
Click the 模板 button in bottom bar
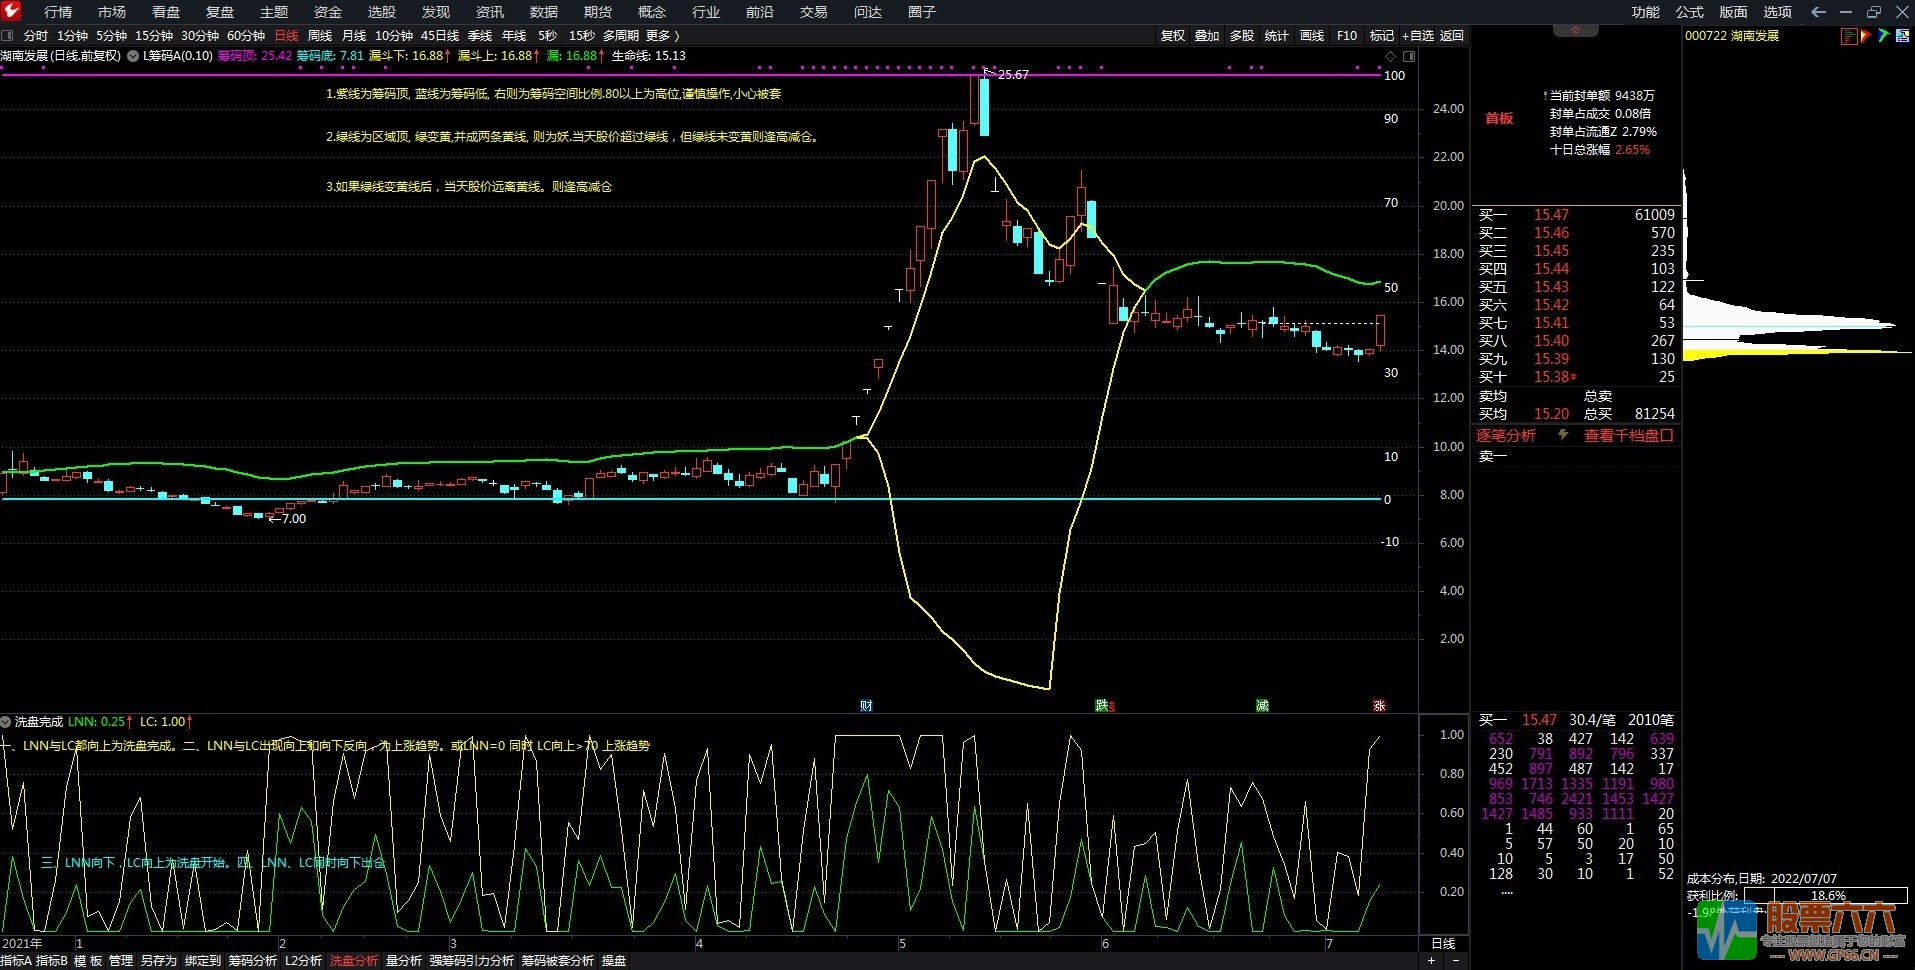88,960
